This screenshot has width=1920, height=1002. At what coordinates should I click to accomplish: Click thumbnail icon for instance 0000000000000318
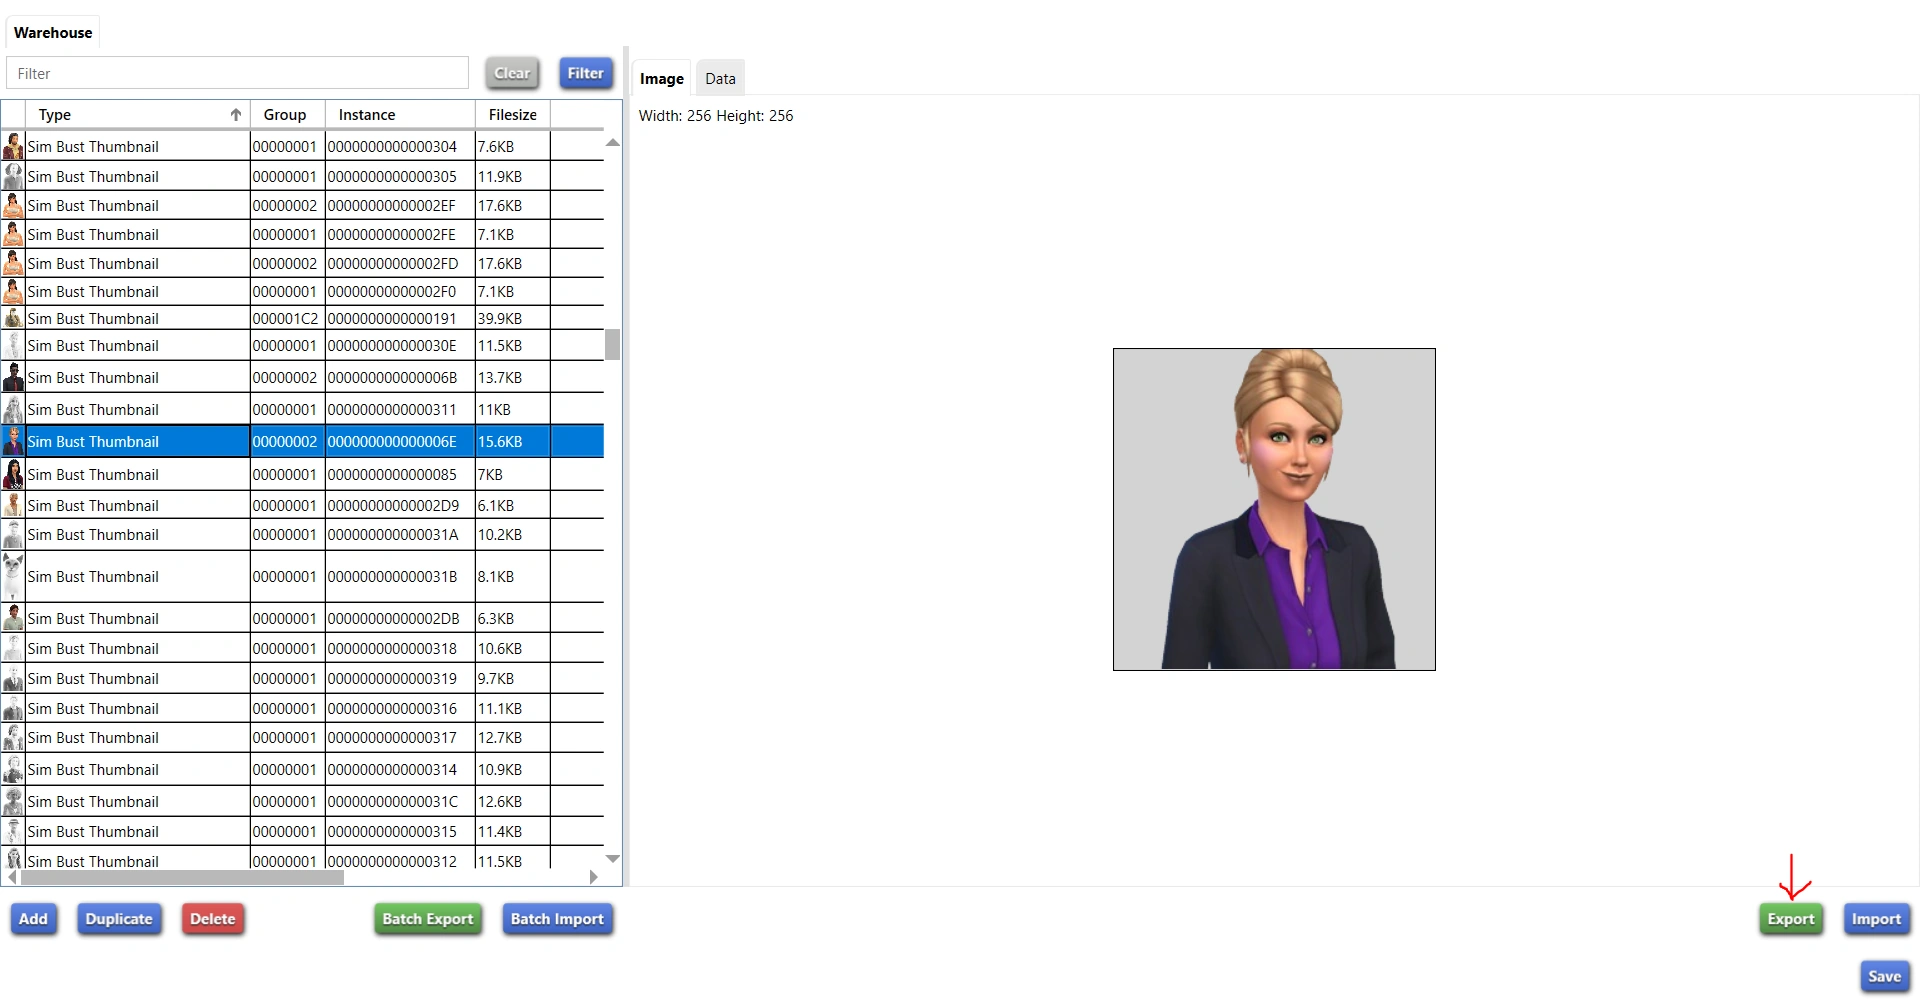coord(13,648)
